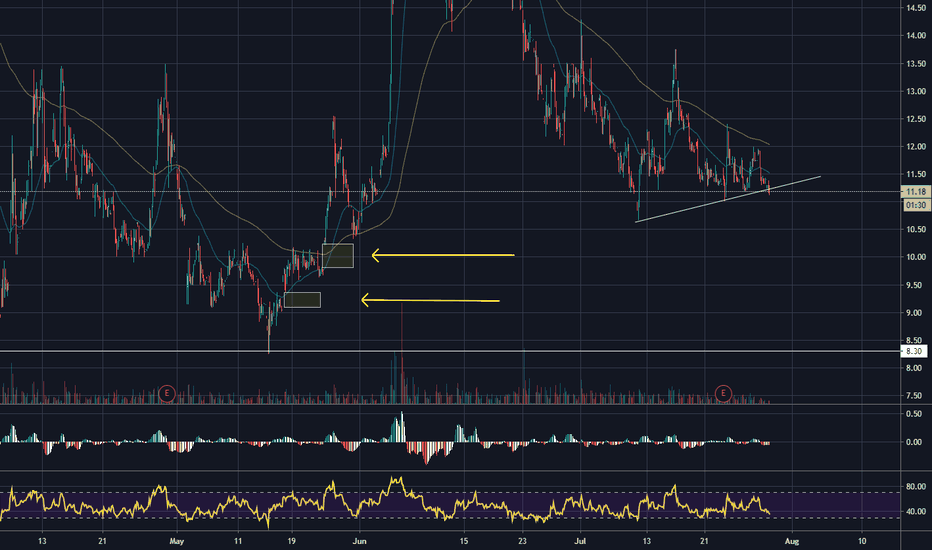Image resolution: width=932 pixels, height=550 pixels.
Task: Click the May label on time axis
Action: coord(177,541)
